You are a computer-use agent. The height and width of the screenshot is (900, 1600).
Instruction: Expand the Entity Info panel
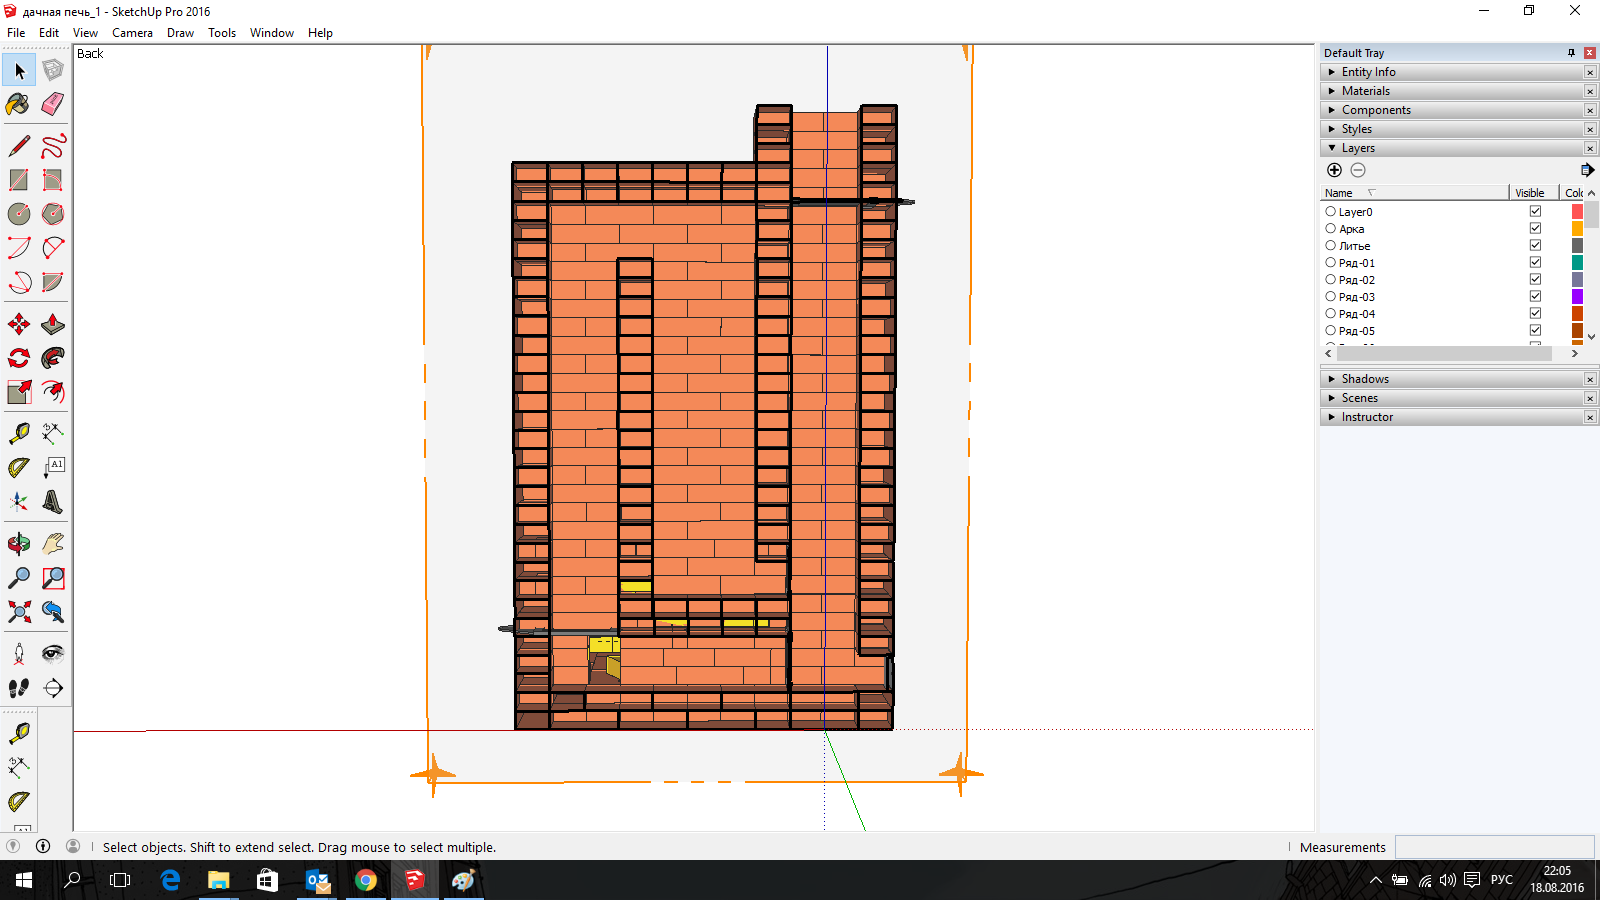(x=1368, y=72)
